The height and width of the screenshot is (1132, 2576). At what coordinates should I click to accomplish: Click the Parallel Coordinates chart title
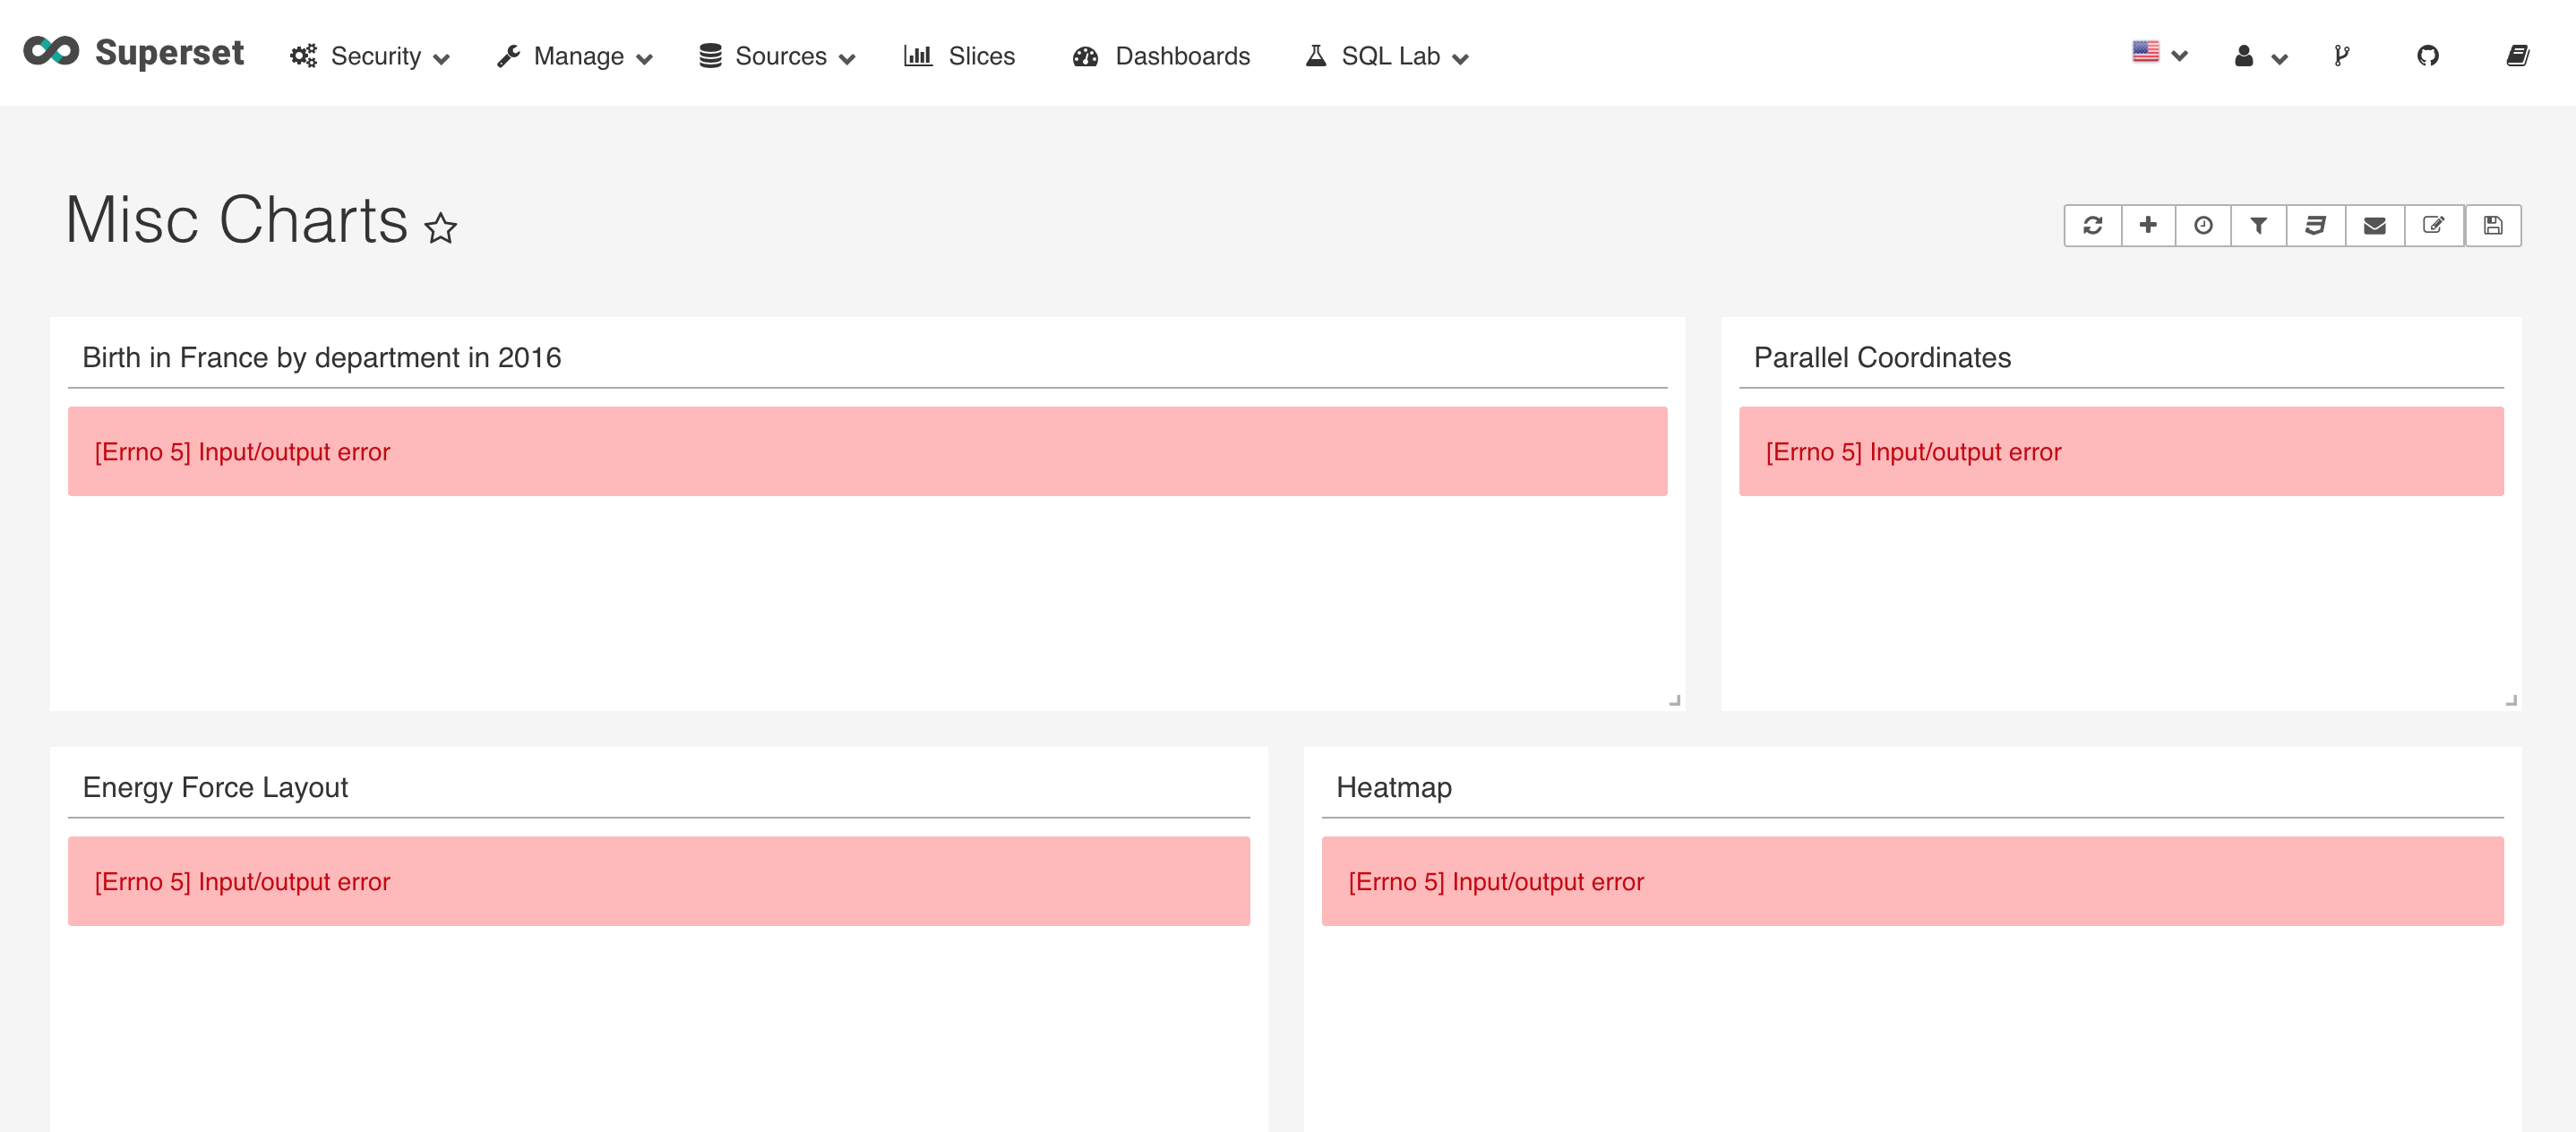point(1881,358)
